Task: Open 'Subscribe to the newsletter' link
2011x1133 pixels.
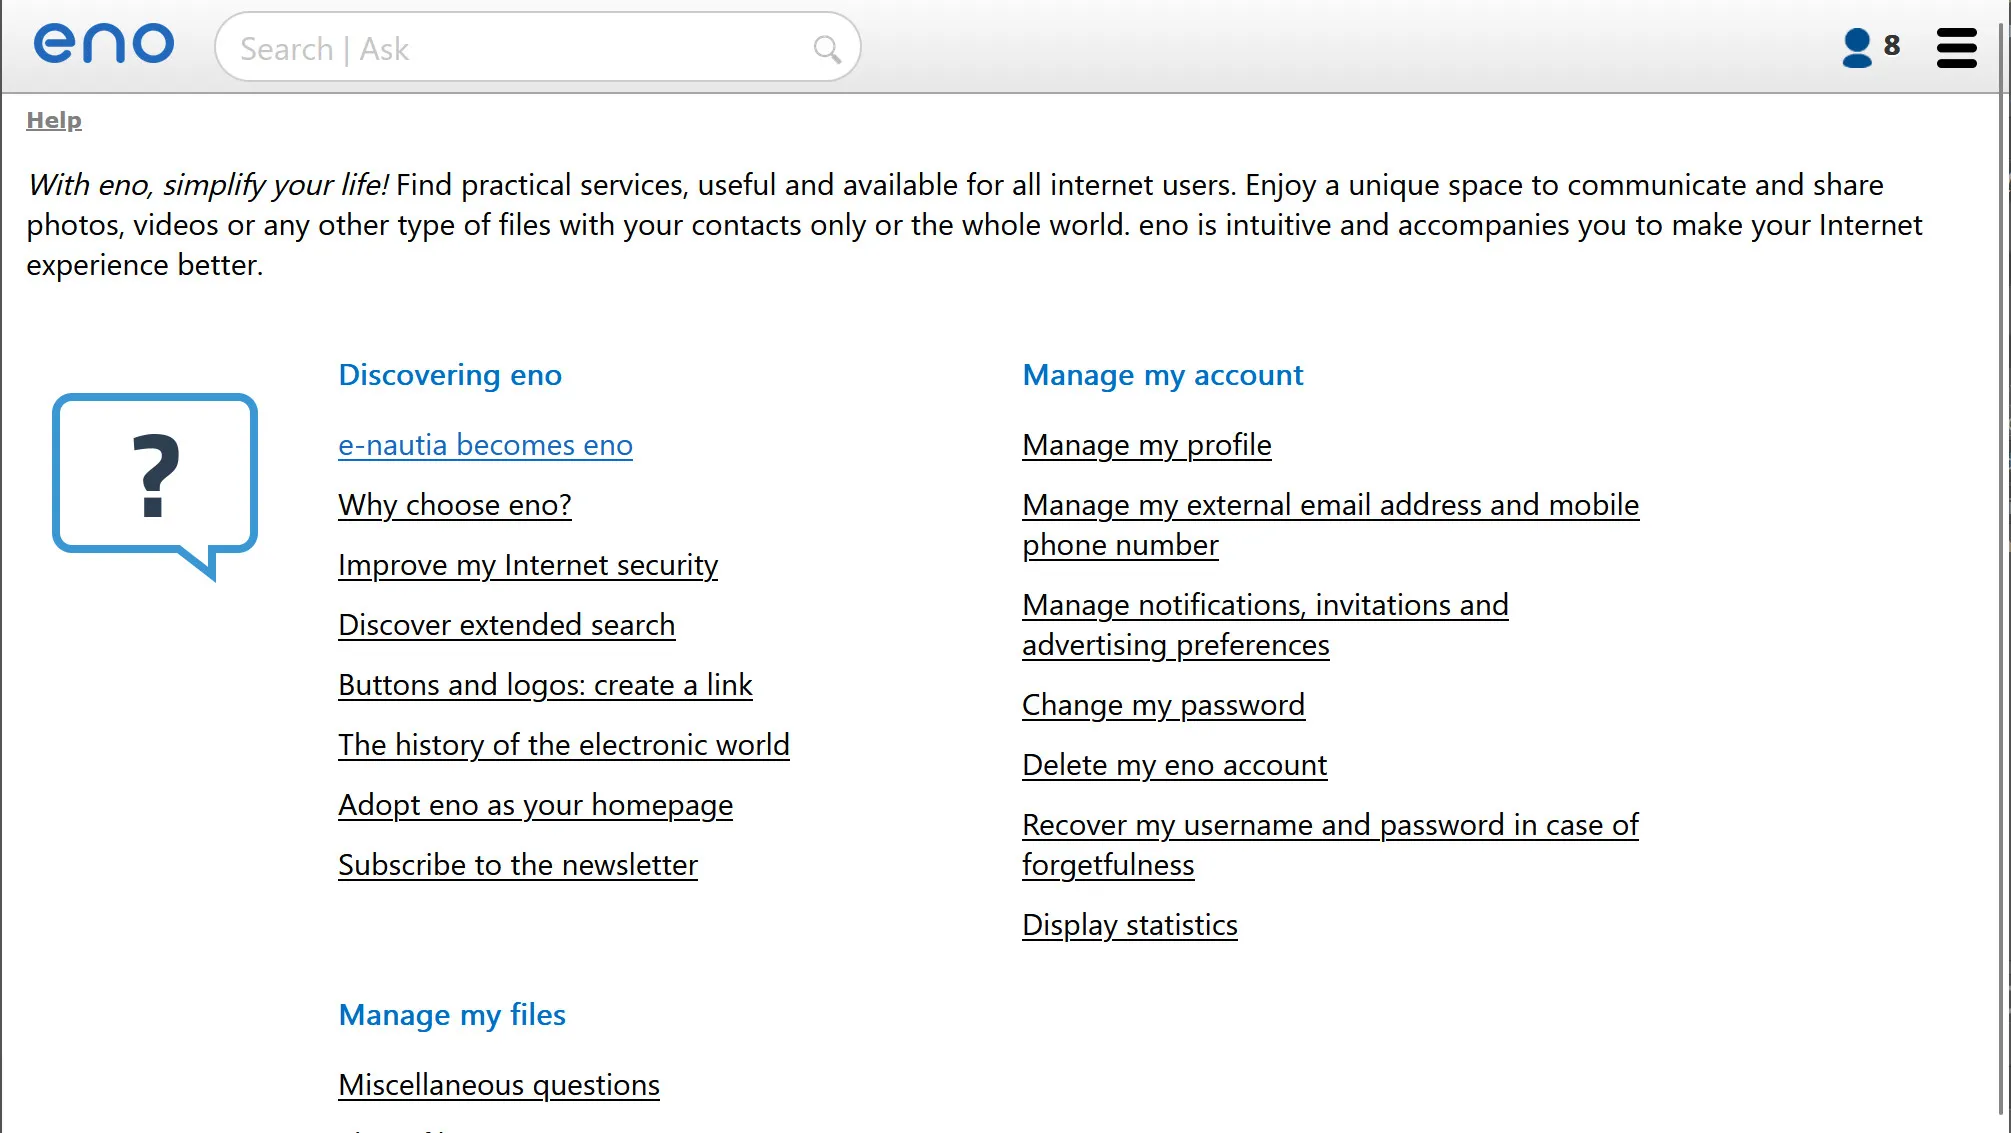Action: pos(518,865)
